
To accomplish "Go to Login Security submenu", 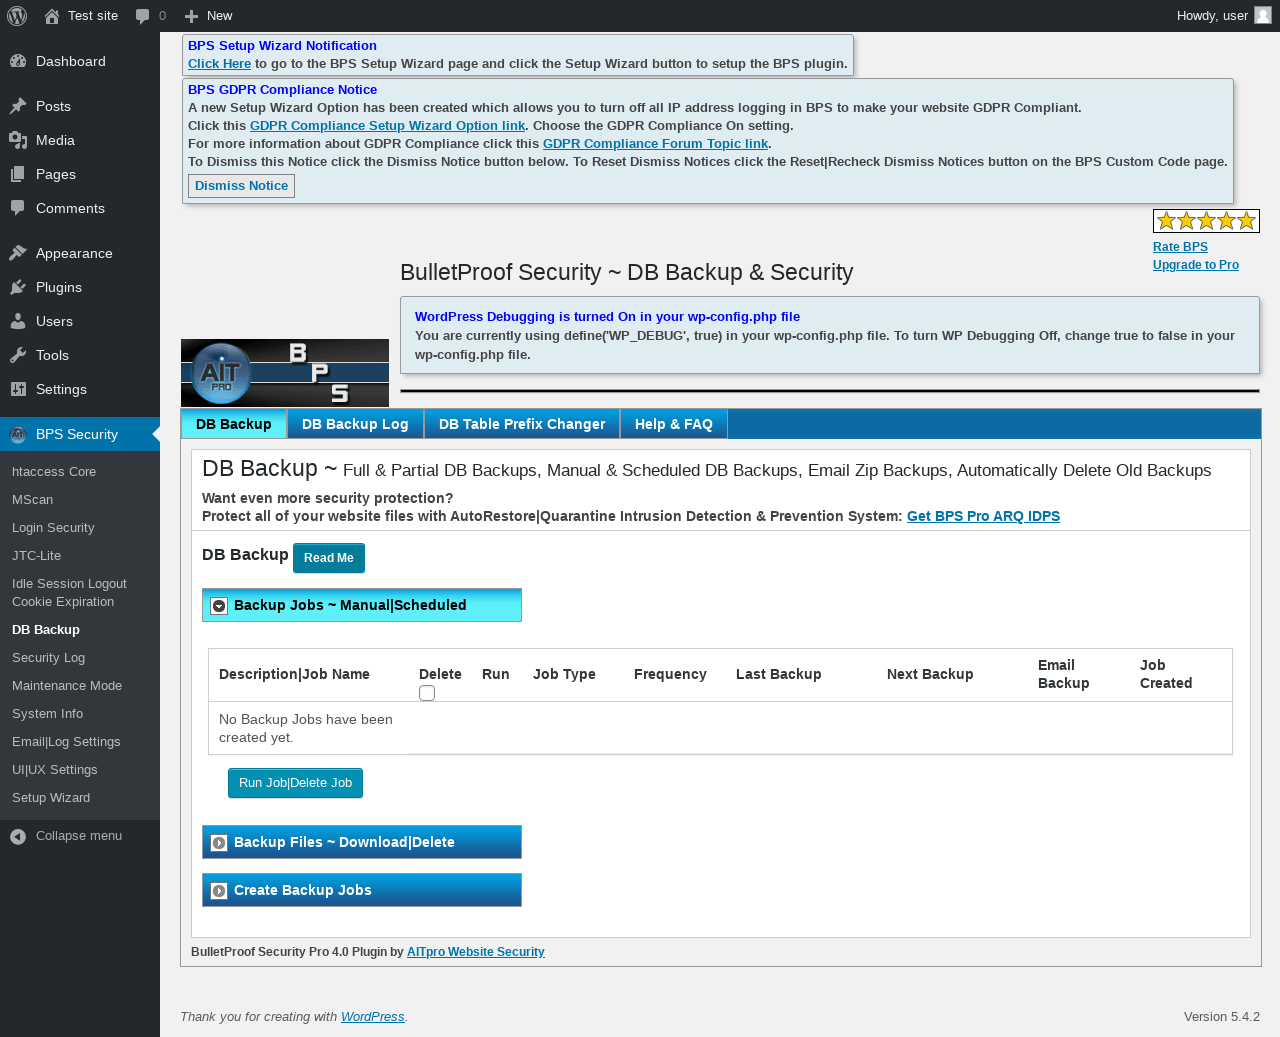I will tap(53, 528).
